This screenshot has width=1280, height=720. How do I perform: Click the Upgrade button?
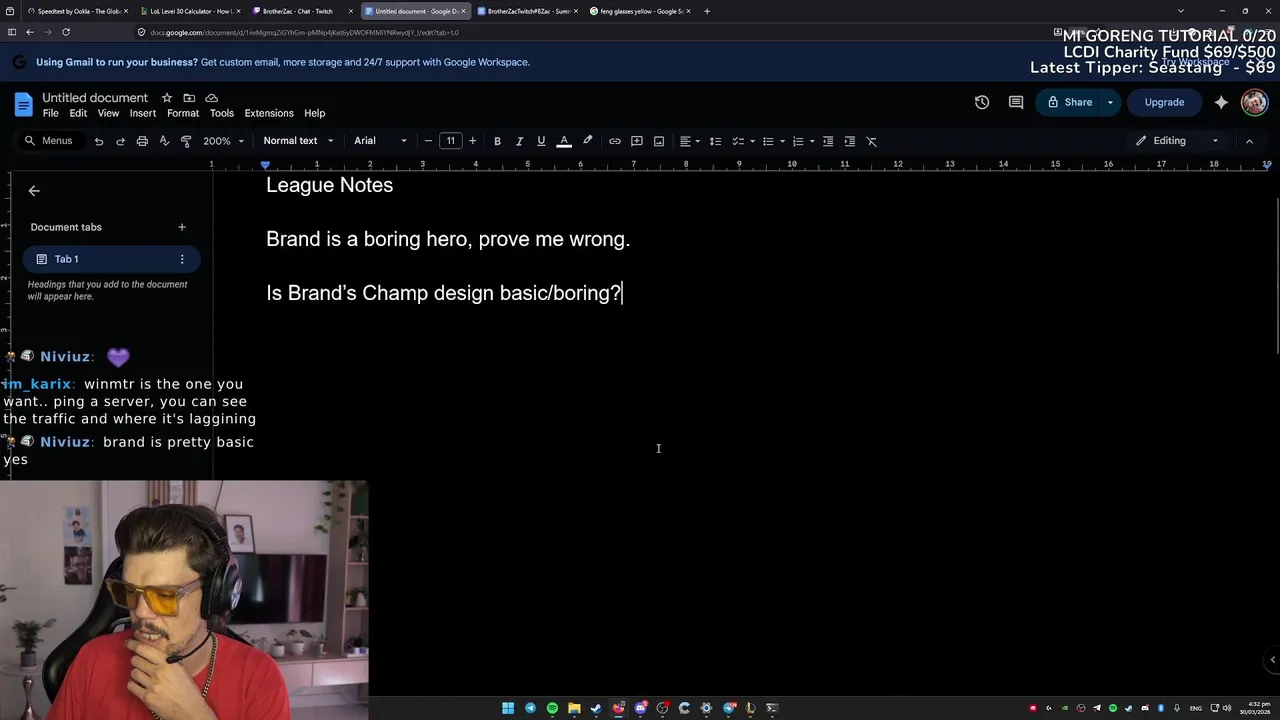click(1164, 102)
